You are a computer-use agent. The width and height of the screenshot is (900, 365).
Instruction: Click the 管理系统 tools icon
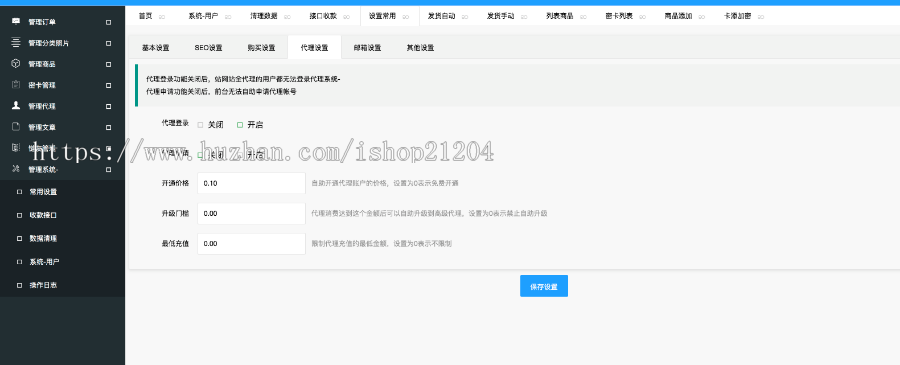16,169
